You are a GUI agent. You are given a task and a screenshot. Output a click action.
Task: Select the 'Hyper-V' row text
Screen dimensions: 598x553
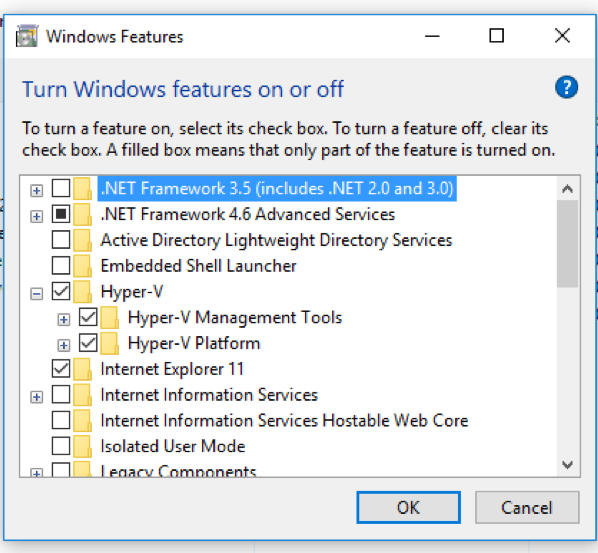132,292
